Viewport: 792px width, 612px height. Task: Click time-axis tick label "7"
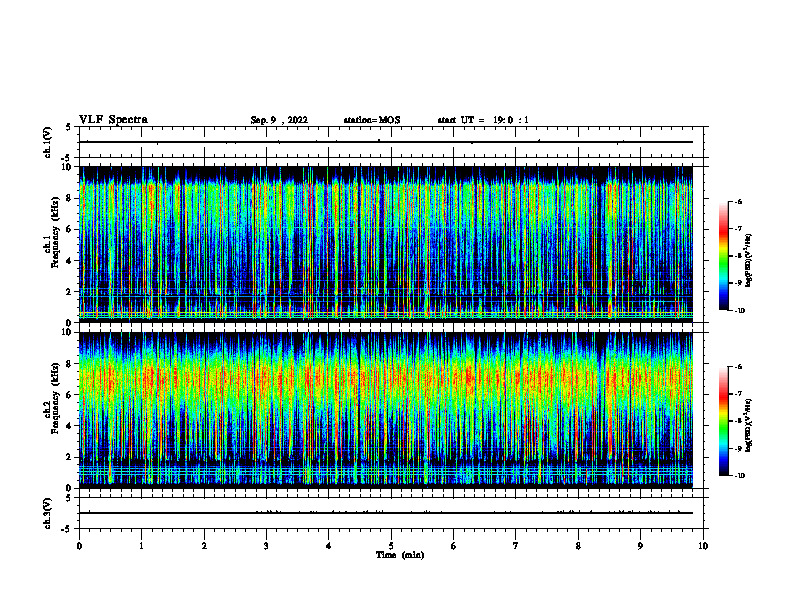pos(516,546)
